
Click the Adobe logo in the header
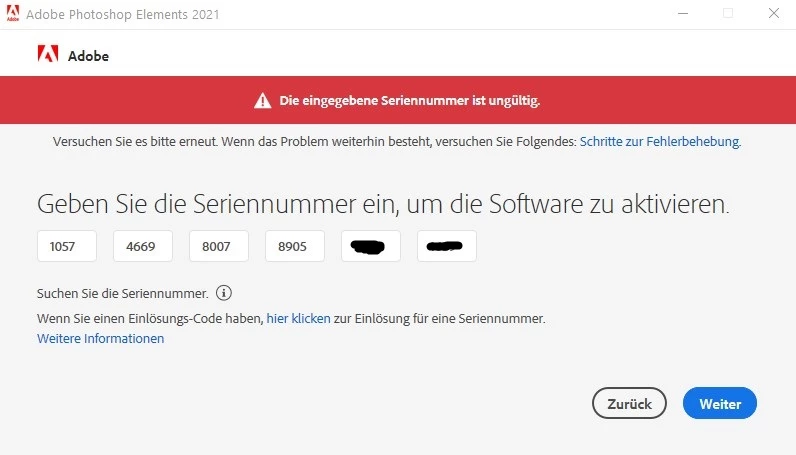(48, 54)
